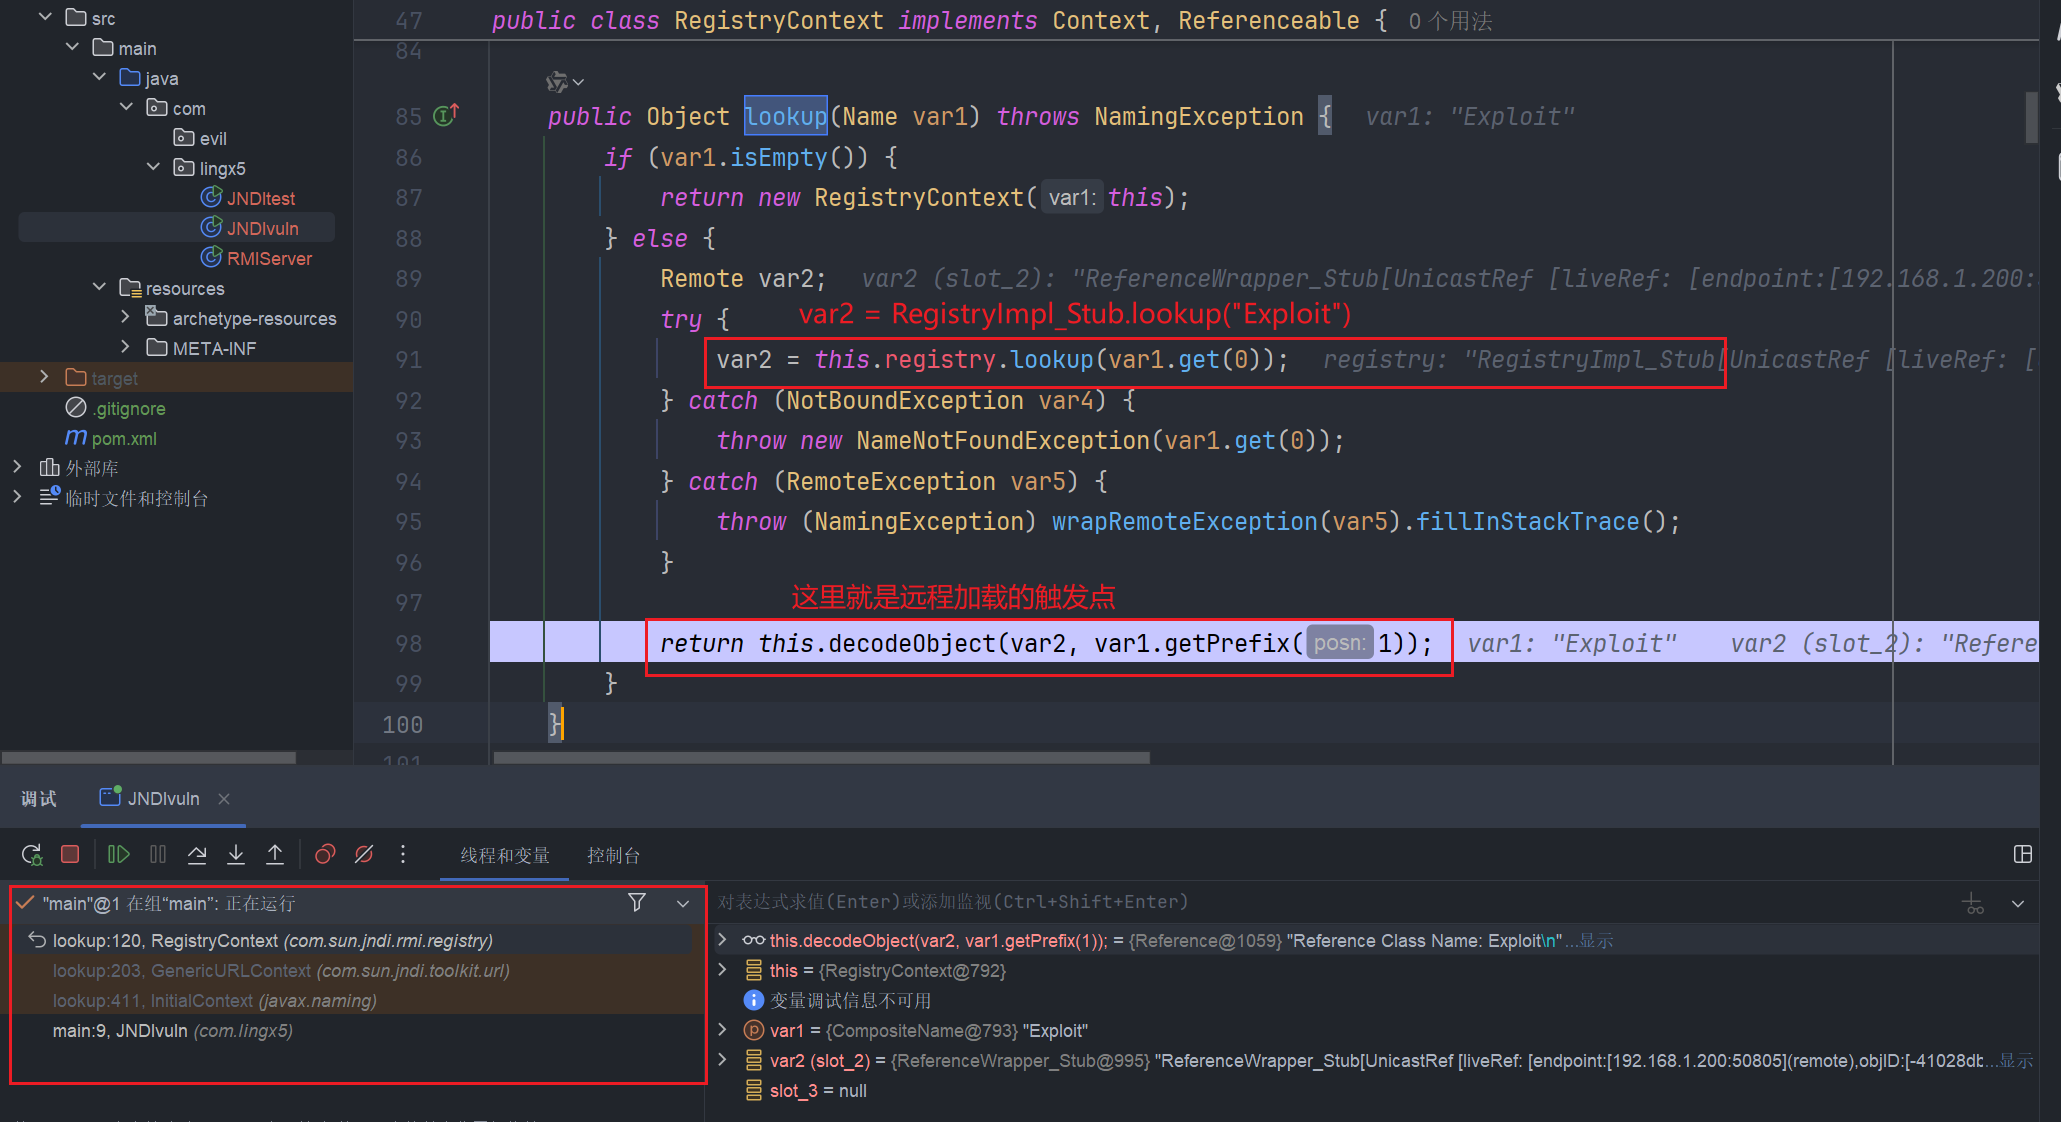The image size is (2061, 1122).
Task: Select the evil package folder
Action: point(212,138)
